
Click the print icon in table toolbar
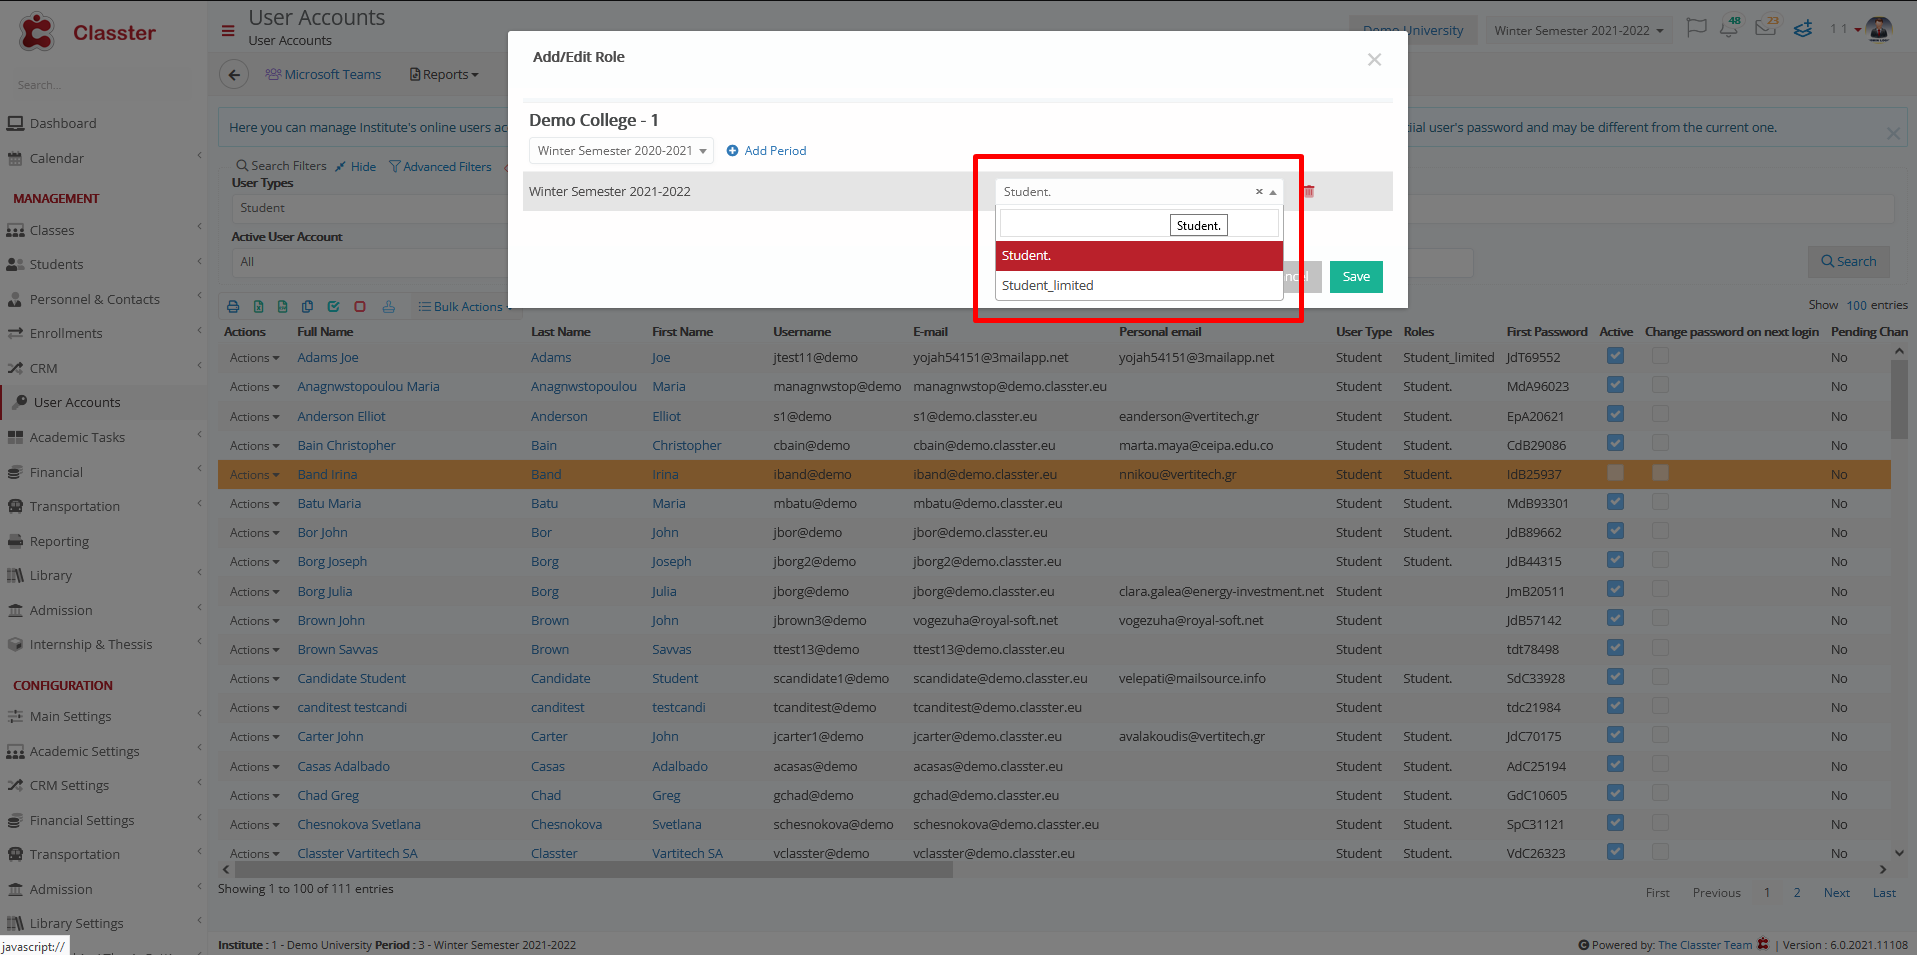[233, 307]
